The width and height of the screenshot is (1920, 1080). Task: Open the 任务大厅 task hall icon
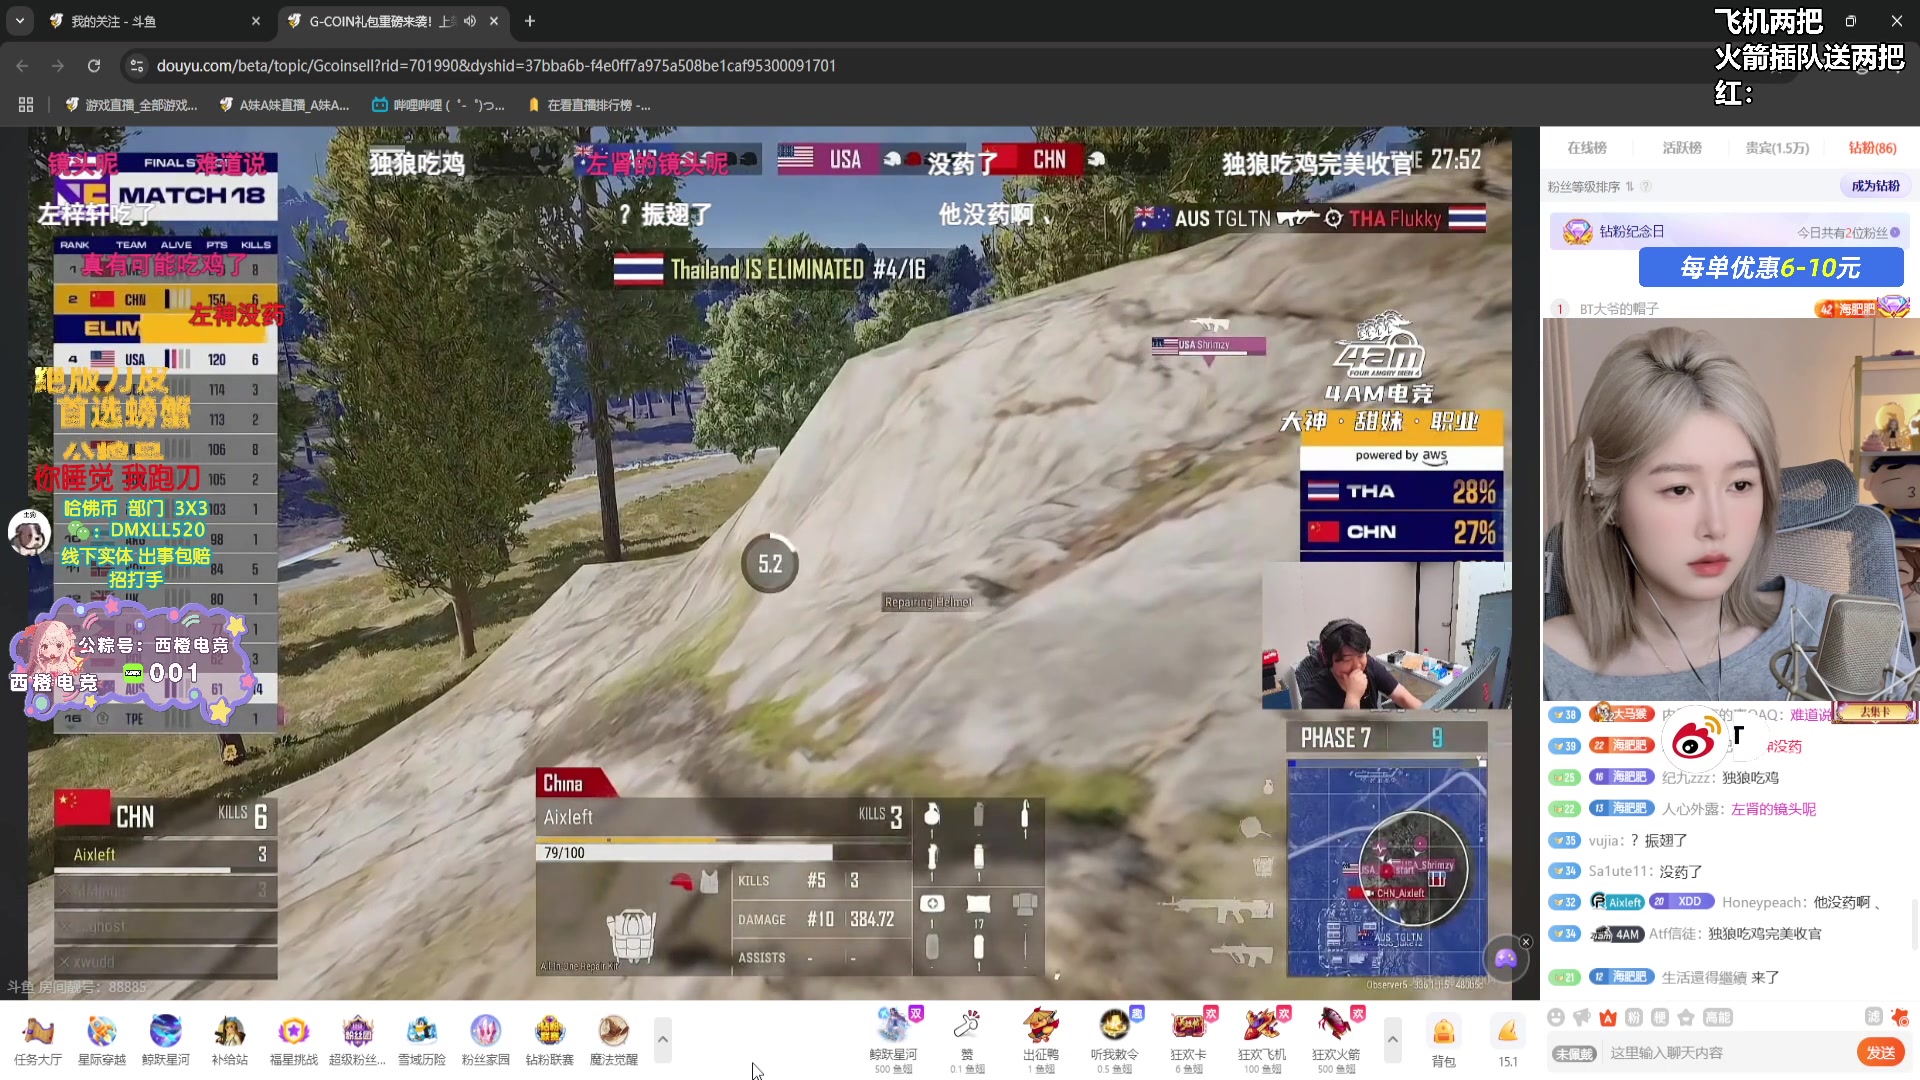(38, 1040)
